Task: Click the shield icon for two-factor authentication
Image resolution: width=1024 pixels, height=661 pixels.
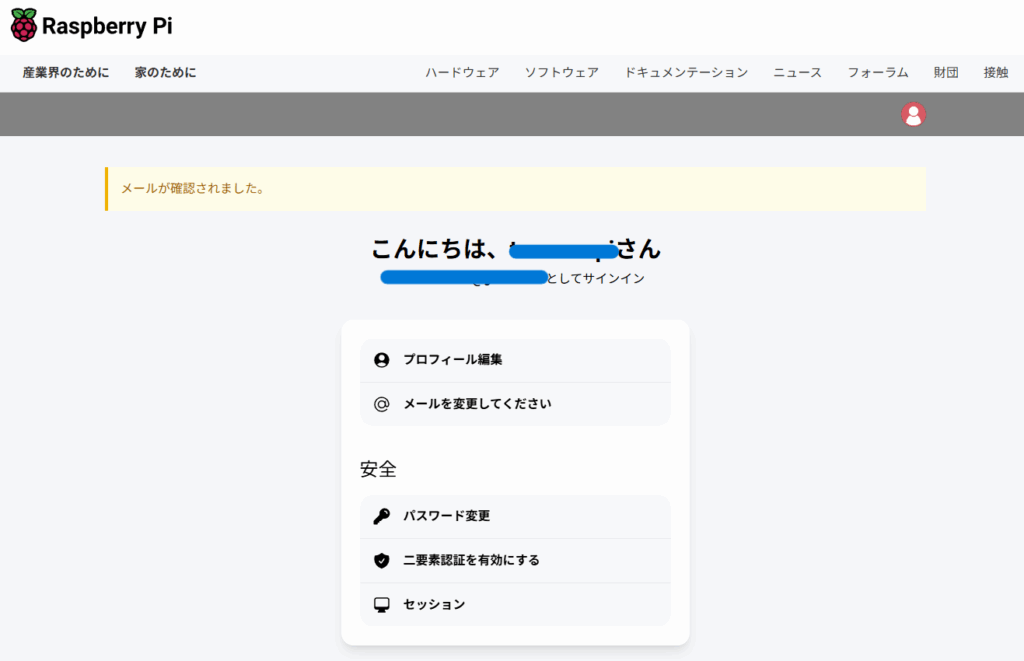Action: [x=381, y=560]
